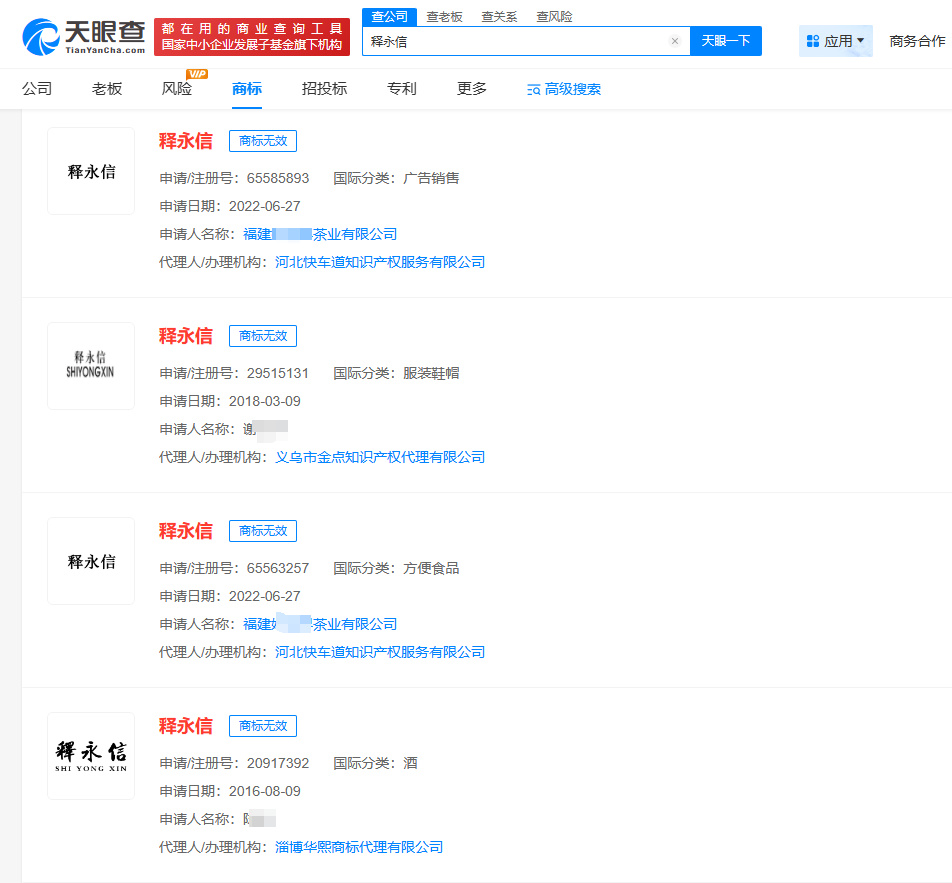The width and height of the screenshot is (952, 883).
Task: Open 释永信 title for 服装鞋帽 trademark
Action: point(186,336)
